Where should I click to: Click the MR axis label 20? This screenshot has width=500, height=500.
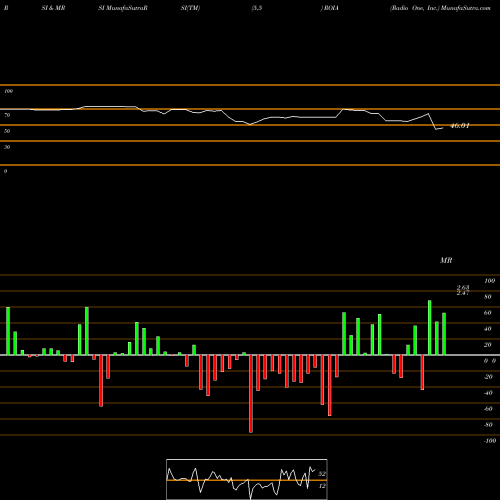488,345
